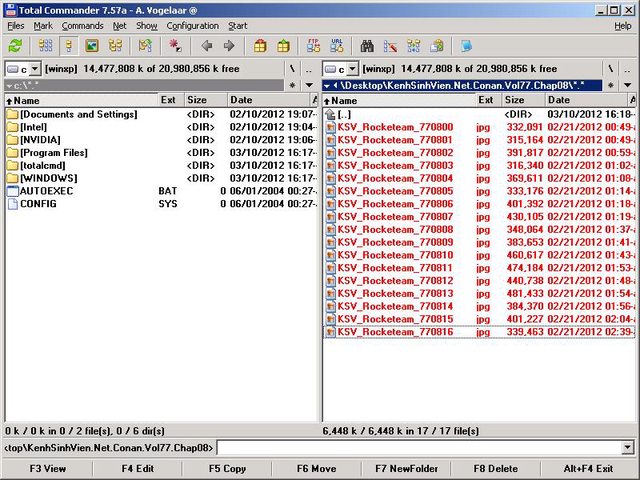640x480 pixels.
Task: Go back with the left arrow icon
Action: (x=207, y=46)
